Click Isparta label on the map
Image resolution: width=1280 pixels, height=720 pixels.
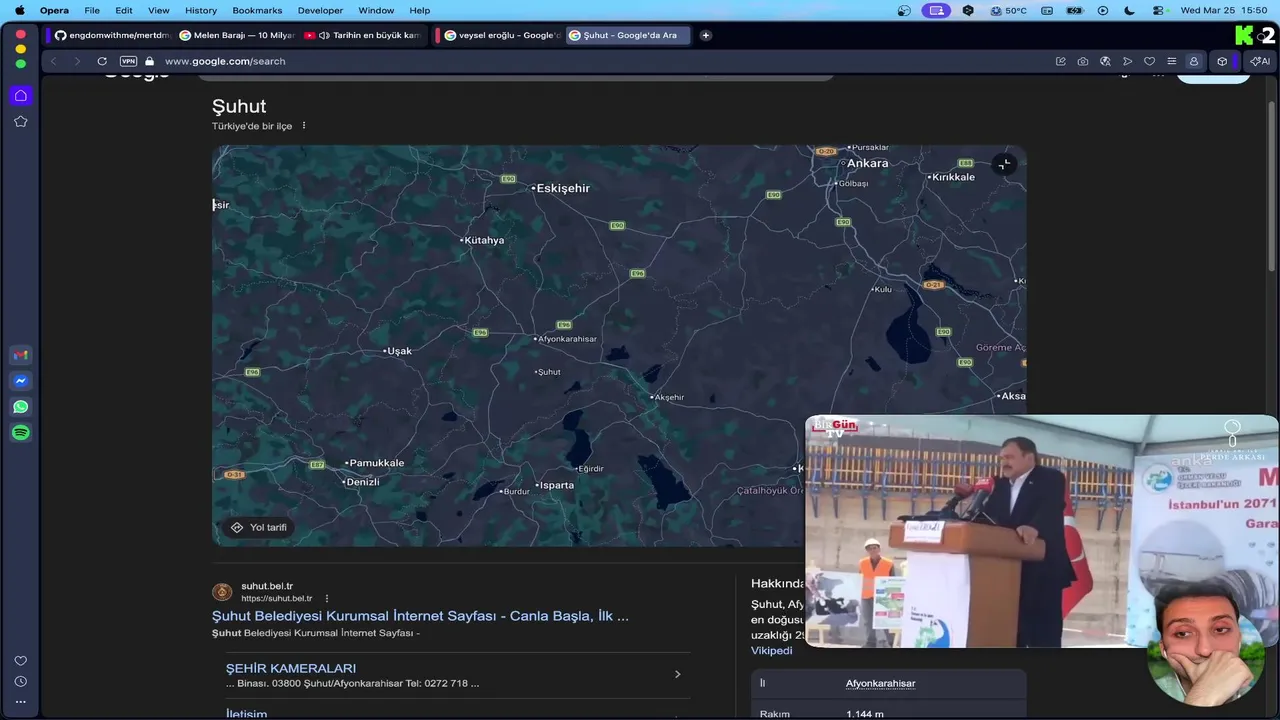[555, 485]
